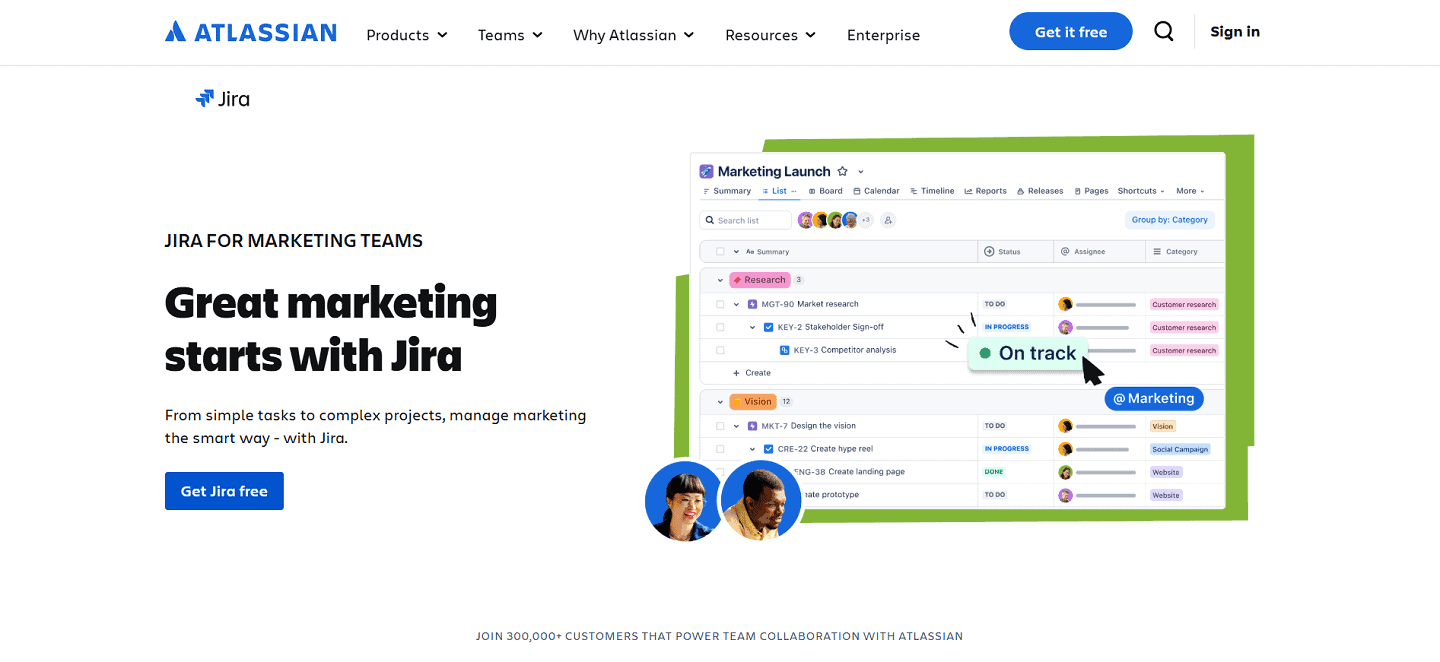Screen dimensions: 1440x662
Task: Click the invite teammate icon beside the avatars
Action: [889, 219]
